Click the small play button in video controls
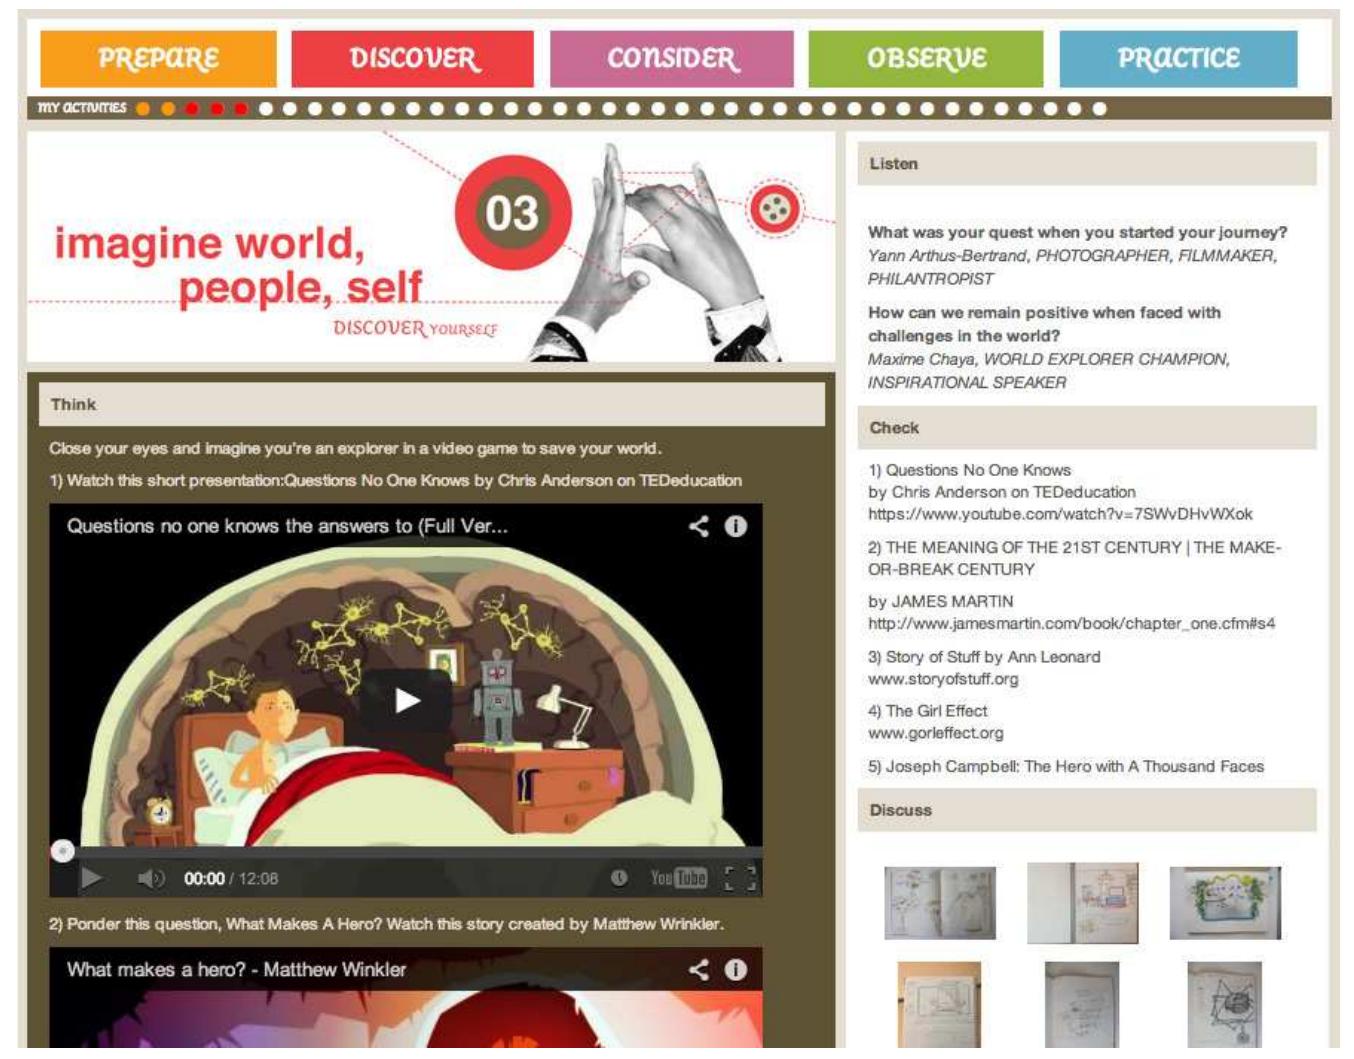The height and width of the screenshot is (1059, 1354). pos(91,878)
